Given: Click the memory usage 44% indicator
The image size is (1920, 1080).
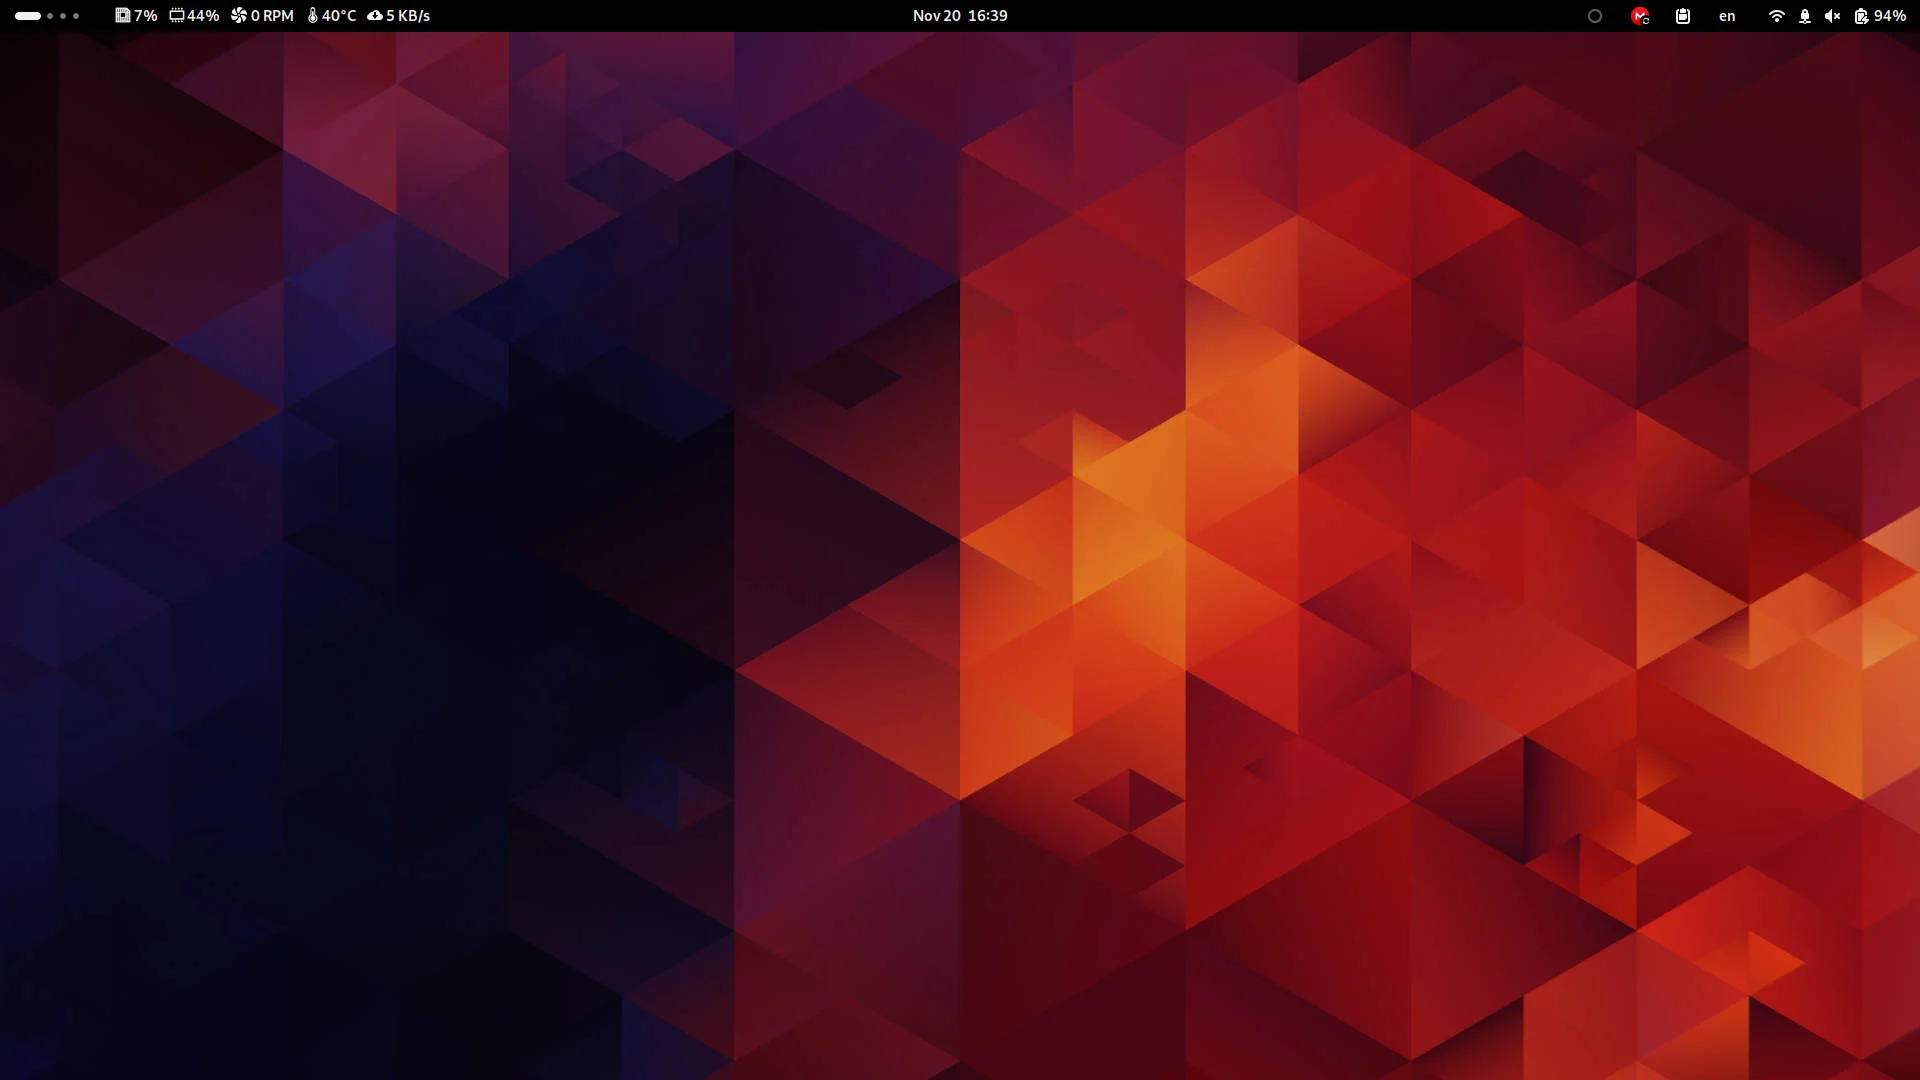Looking at the screenshot, I should 194,16.
